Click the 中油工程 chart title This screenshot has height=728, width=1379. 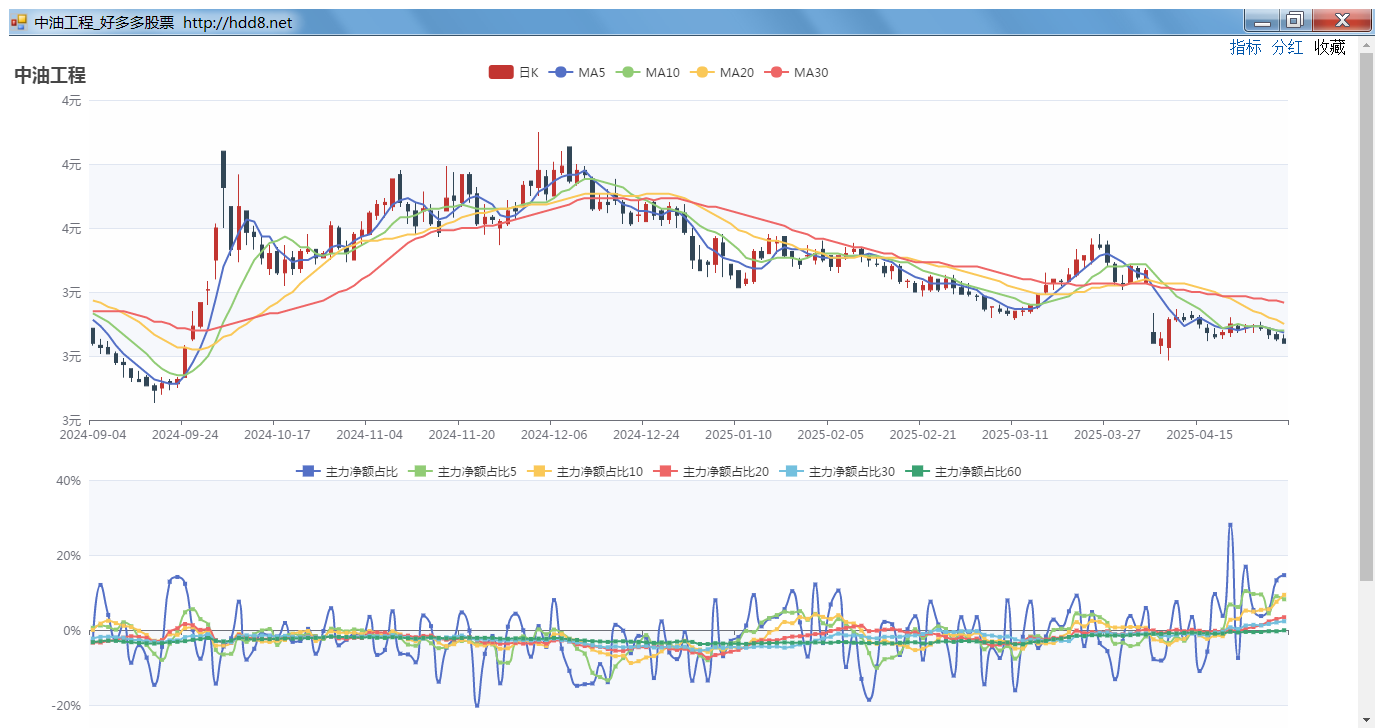coord(50,75)
